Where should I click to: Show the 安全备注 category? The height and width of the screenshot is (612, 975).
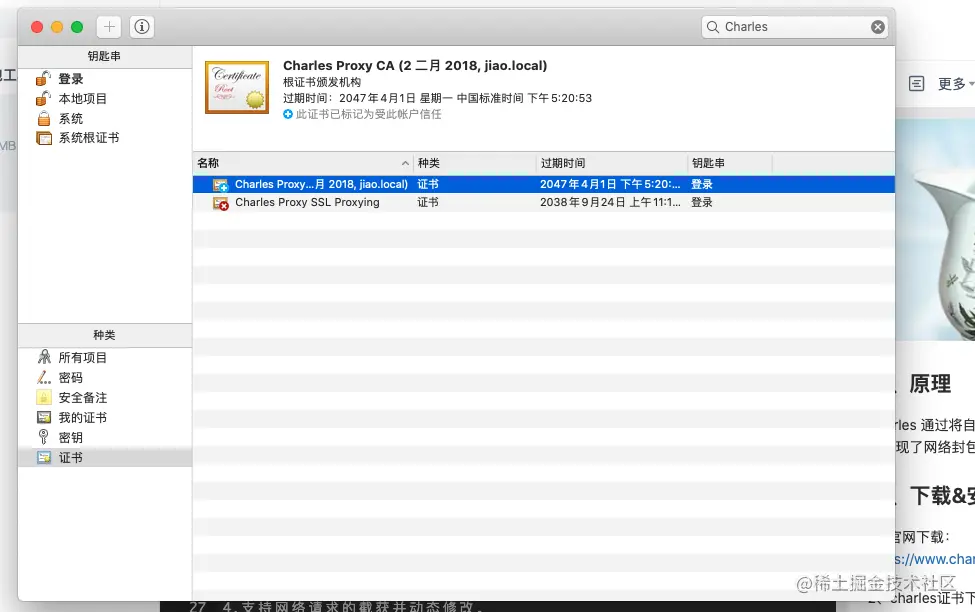coord(83,397)
